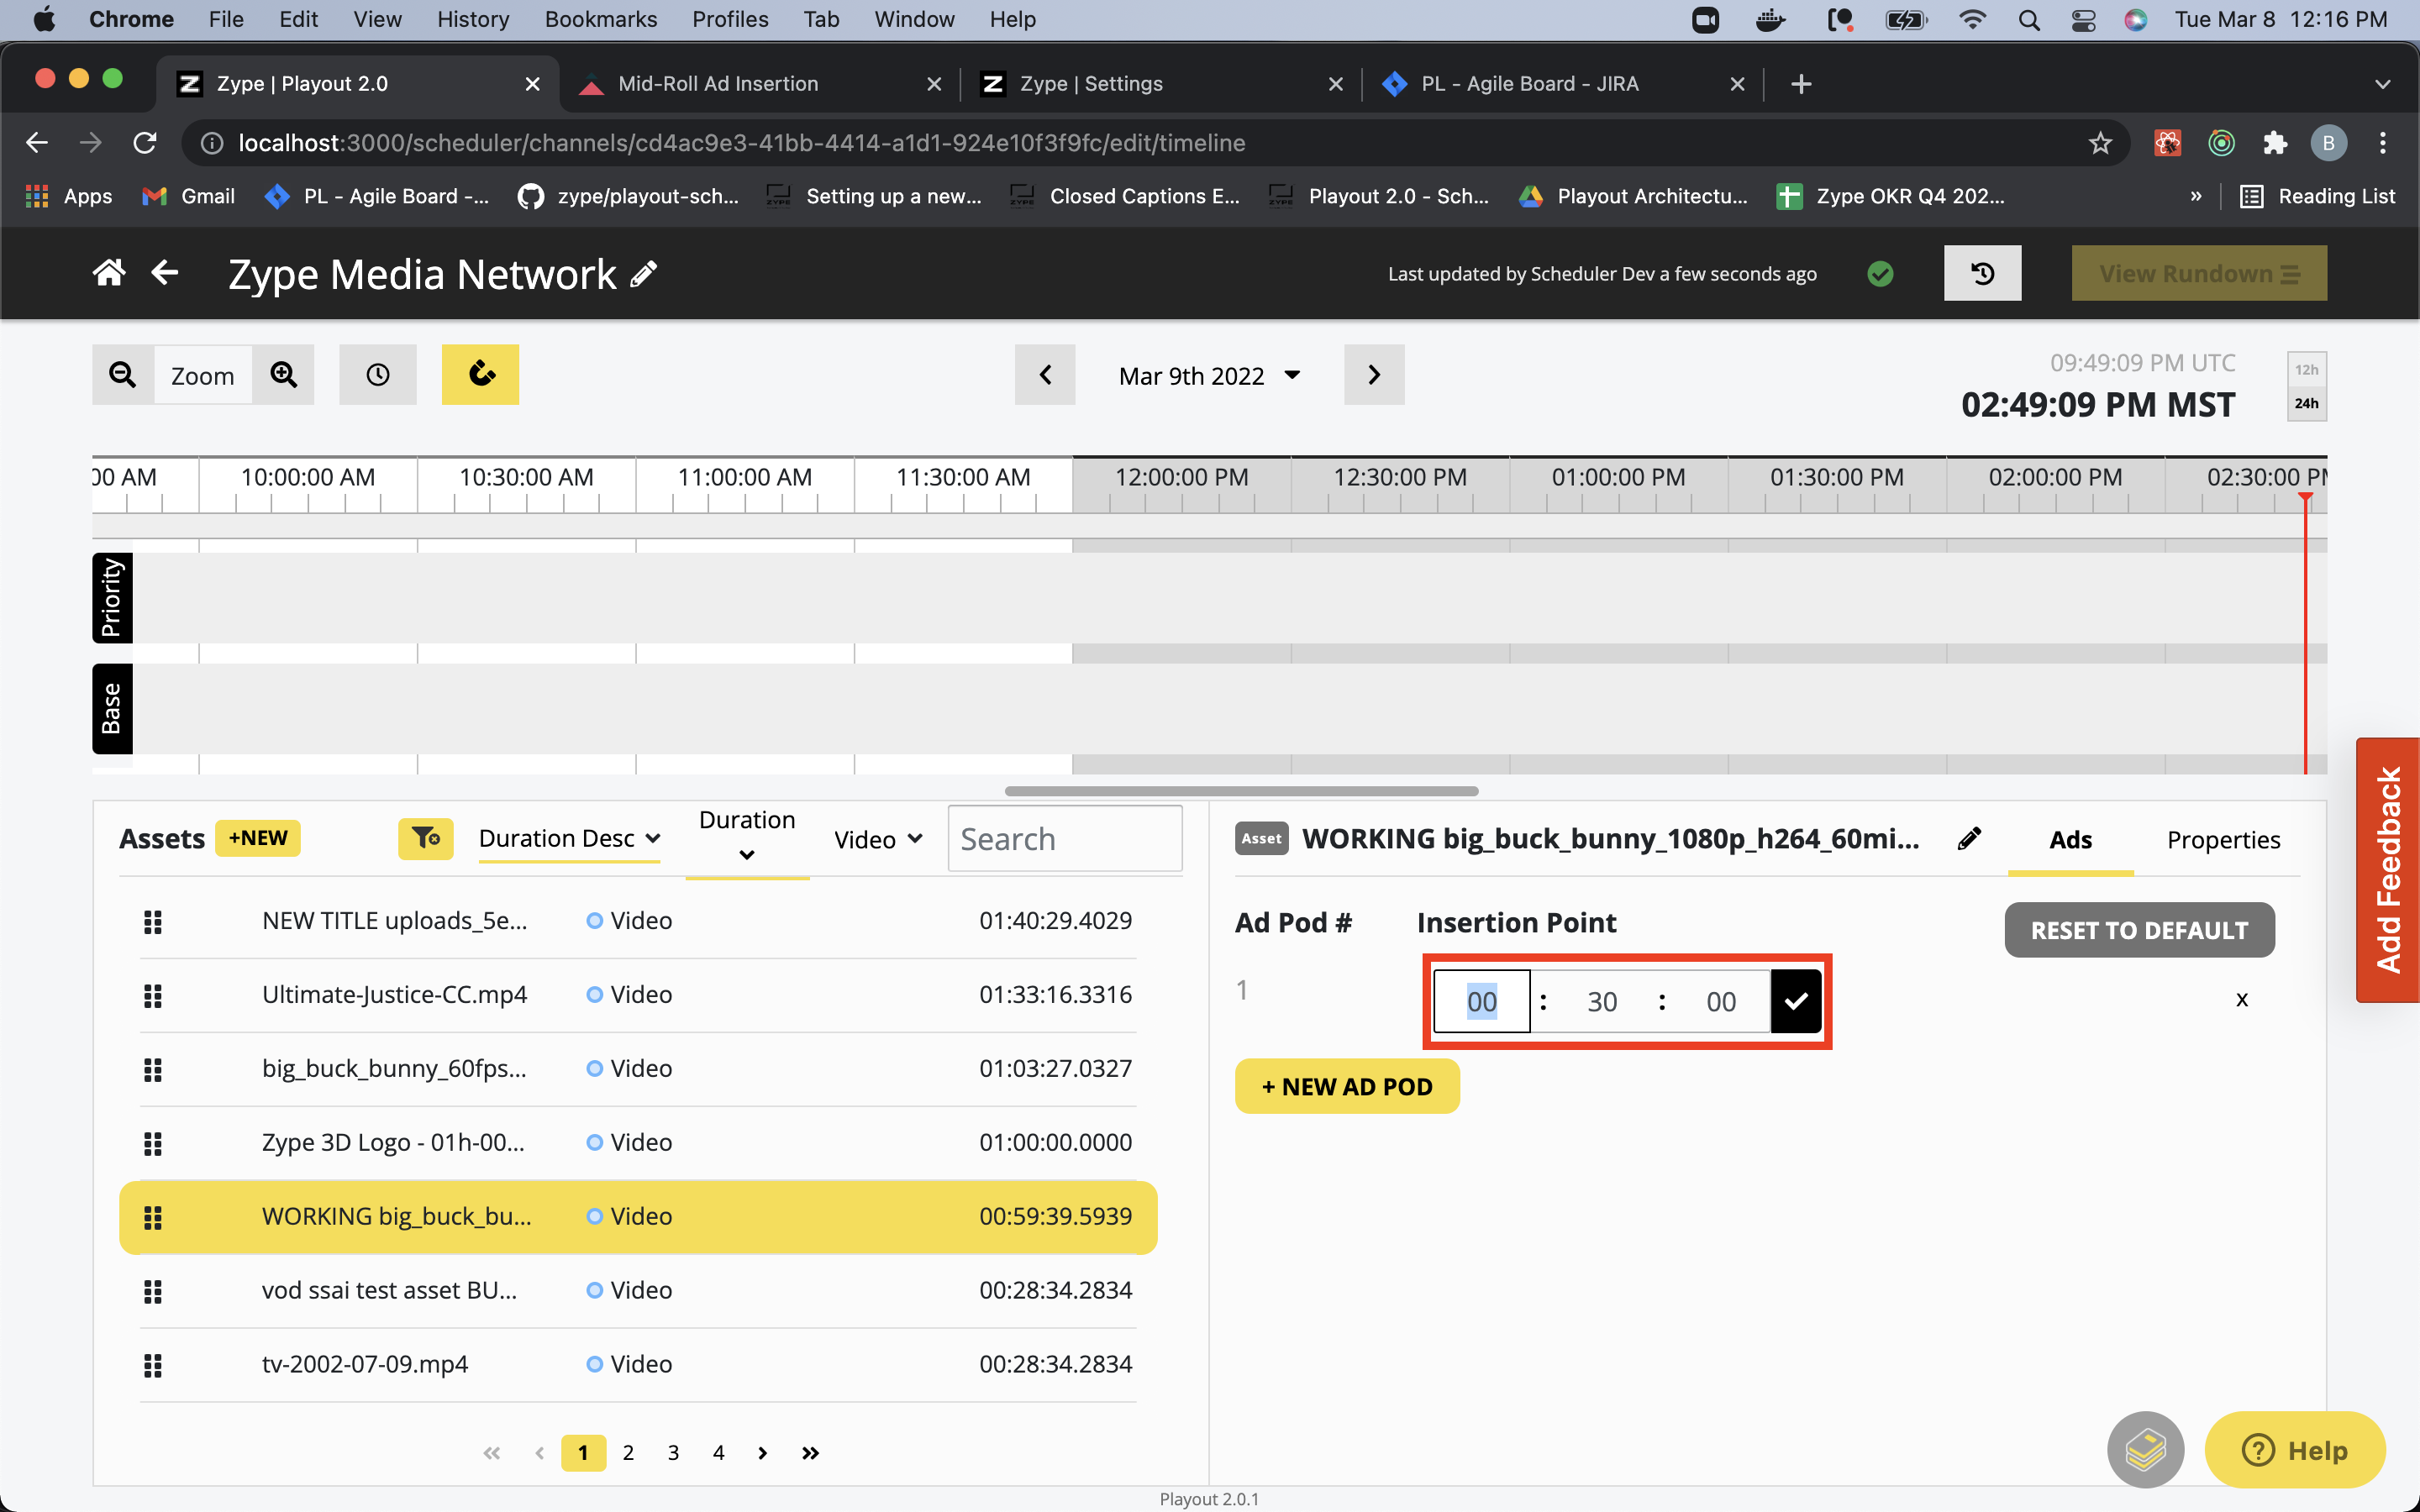Viewport: 2420px width, 1512px height.
Task: Open the assets filter button
Action: (x=426, y=838)
